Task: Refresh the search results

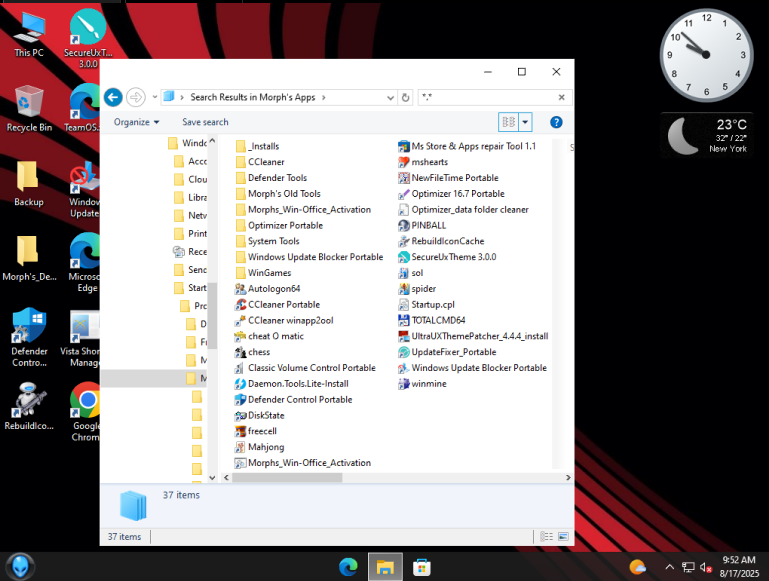Action: pos(406,98)
